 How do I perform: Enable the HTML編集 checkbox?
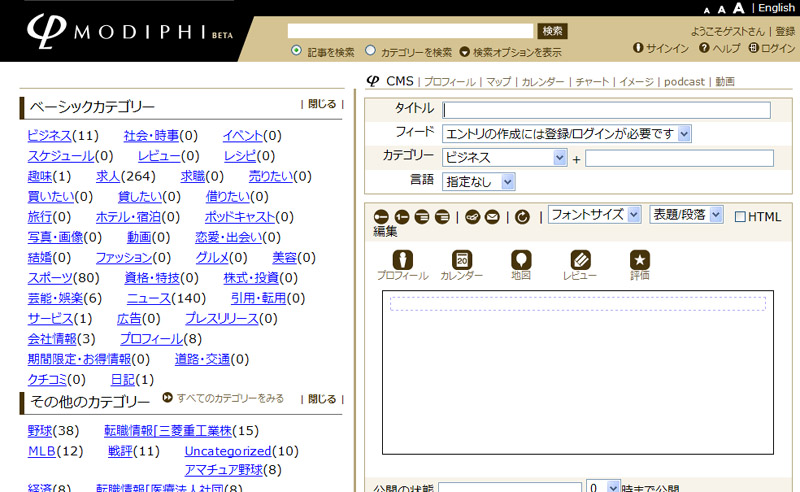click(740, 217)
